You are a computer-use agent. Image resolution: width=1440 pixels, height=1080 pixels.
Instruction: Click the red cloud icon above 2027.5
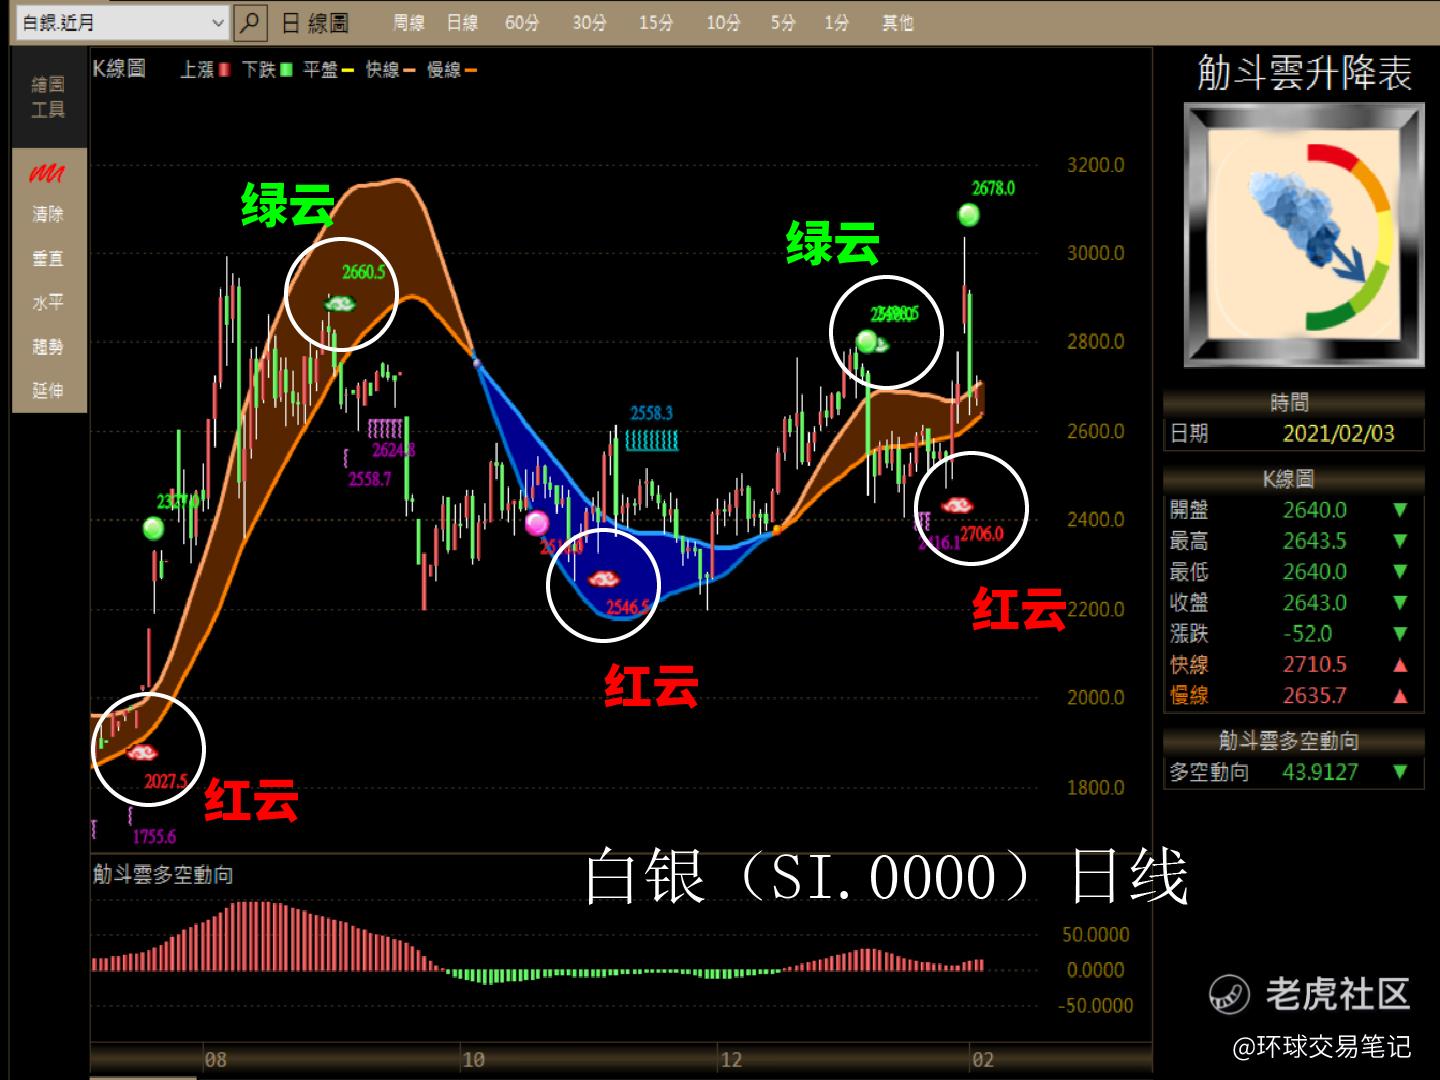(142, 752)
